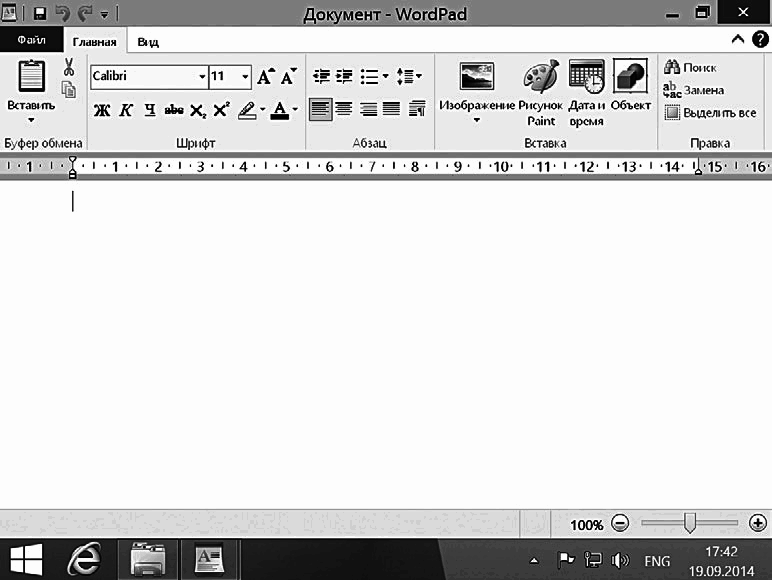Toggle underline formatting (Ч)
This screenshot has height=580, width=772.
150,110
